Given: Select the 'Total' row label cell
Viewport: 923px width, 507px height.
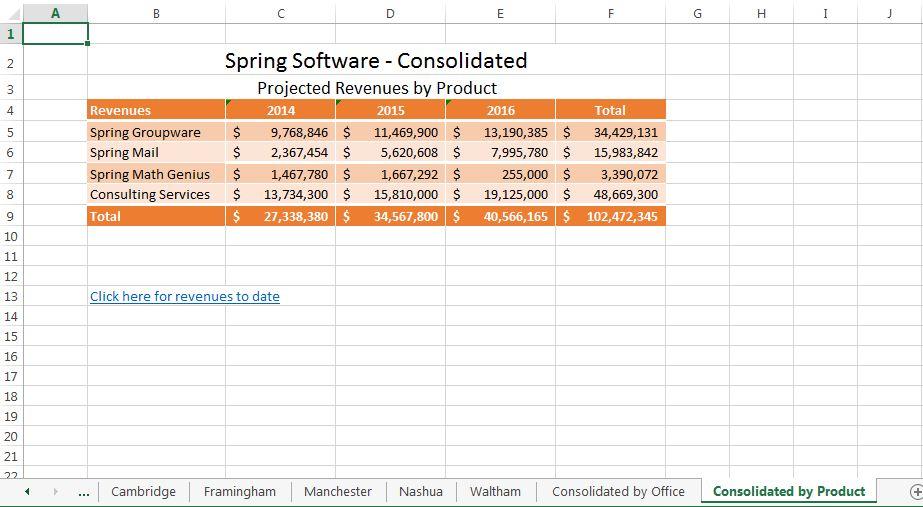Looking at the screenshot, I should [x=157, y=216].
